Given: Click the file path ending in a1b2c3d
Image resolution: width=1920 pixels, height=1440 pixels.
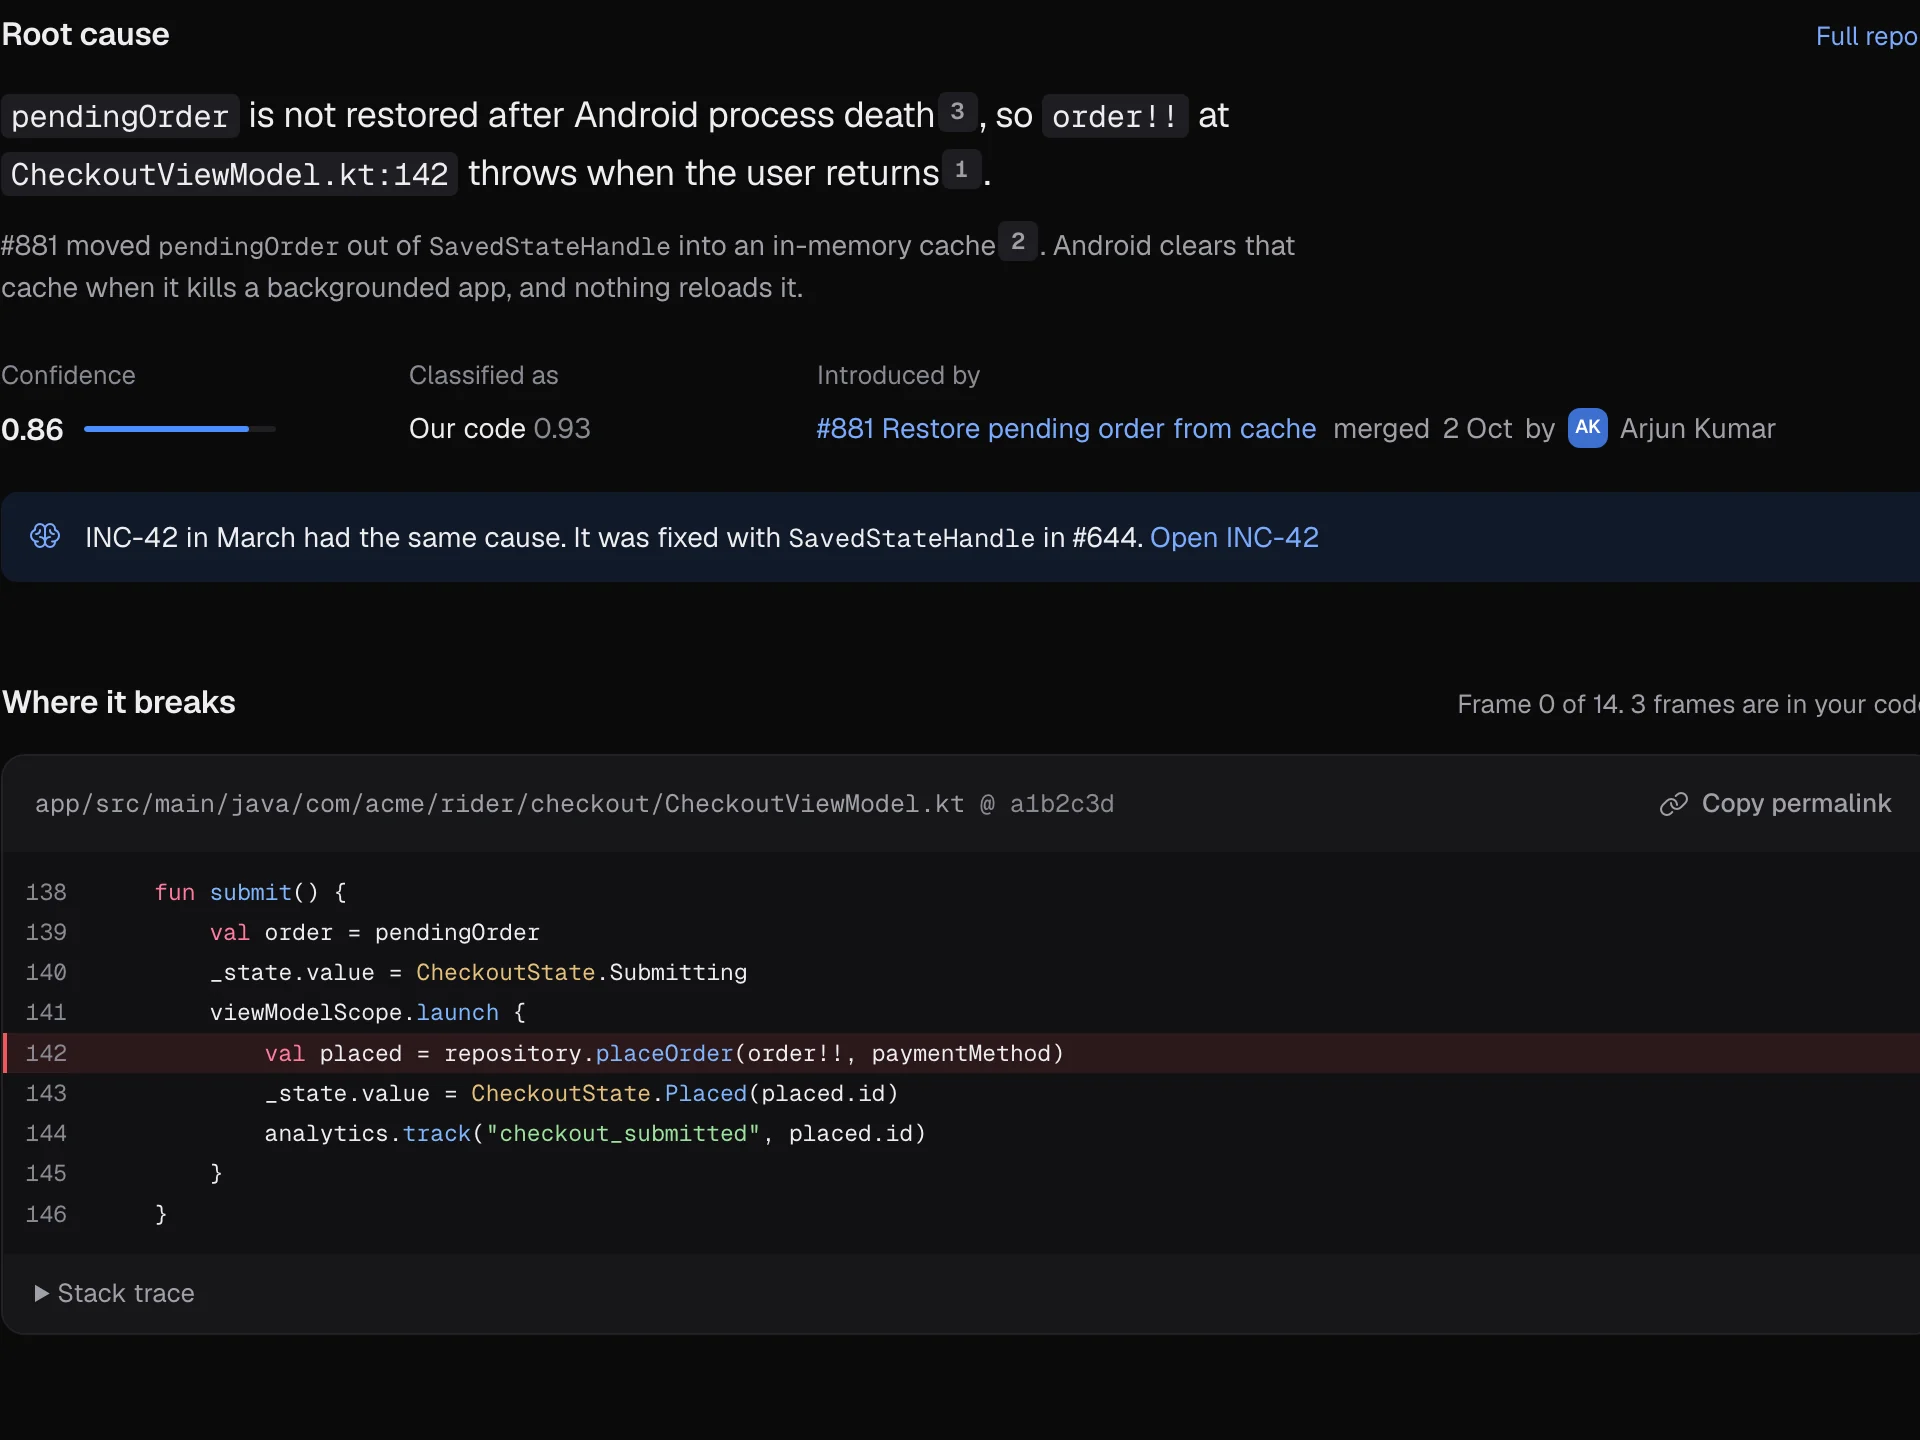Looking at the screenshot, I should point(574,804).
